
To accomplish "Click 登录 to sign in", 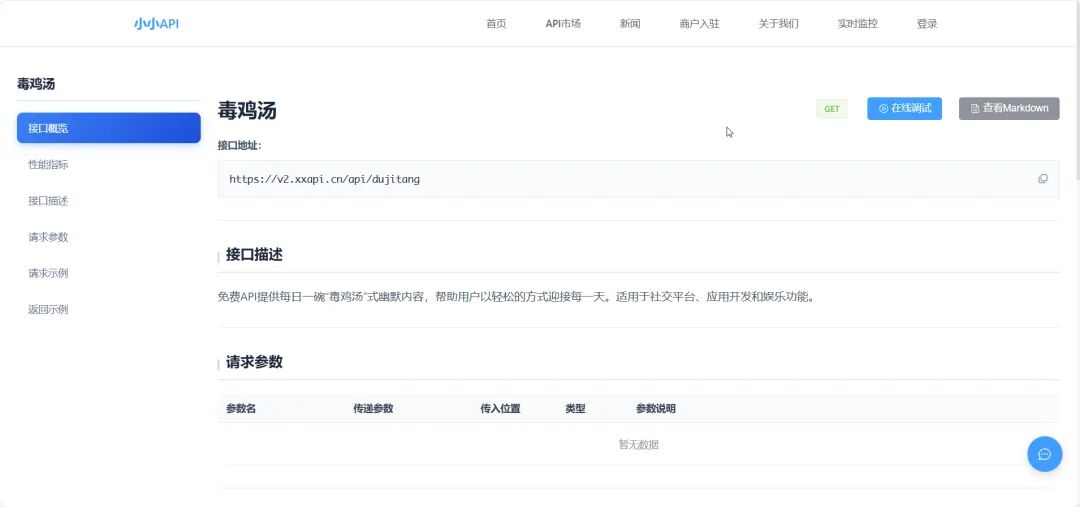I will 926,23.
